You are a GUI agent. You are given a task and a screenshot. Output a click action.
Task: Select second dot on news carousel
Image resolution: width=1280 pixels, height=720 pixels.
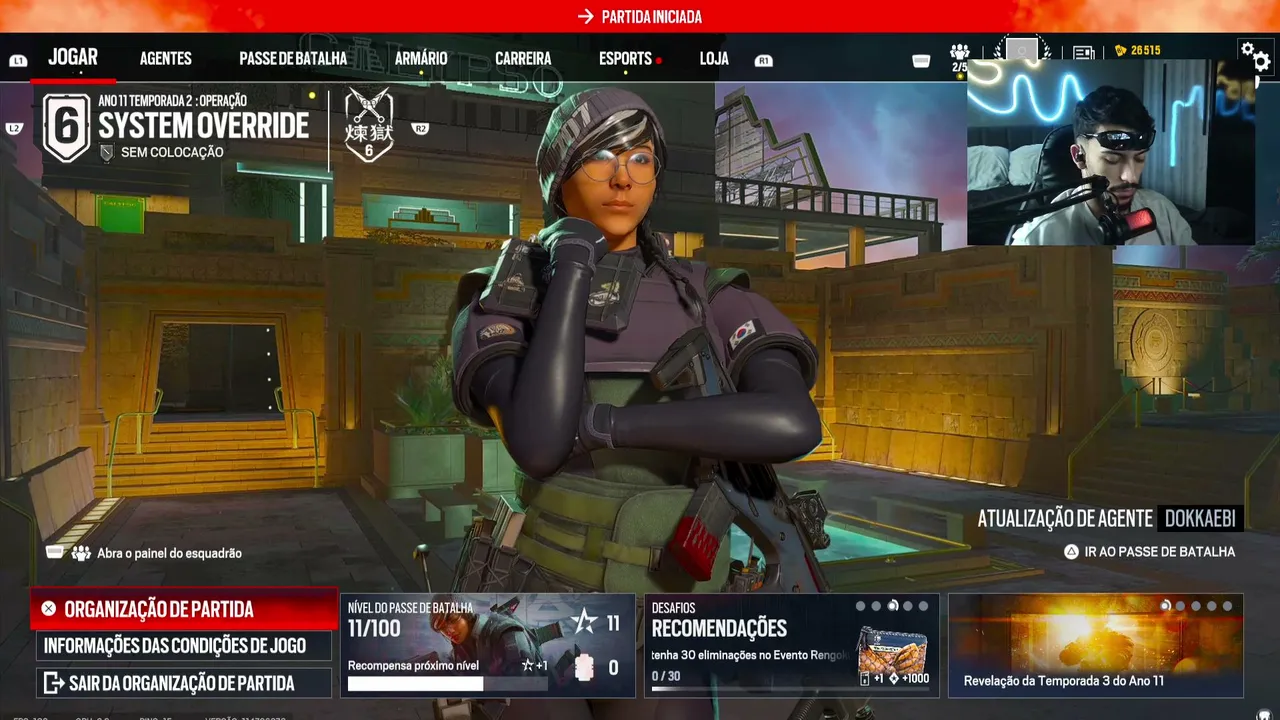pos(1181,606)
